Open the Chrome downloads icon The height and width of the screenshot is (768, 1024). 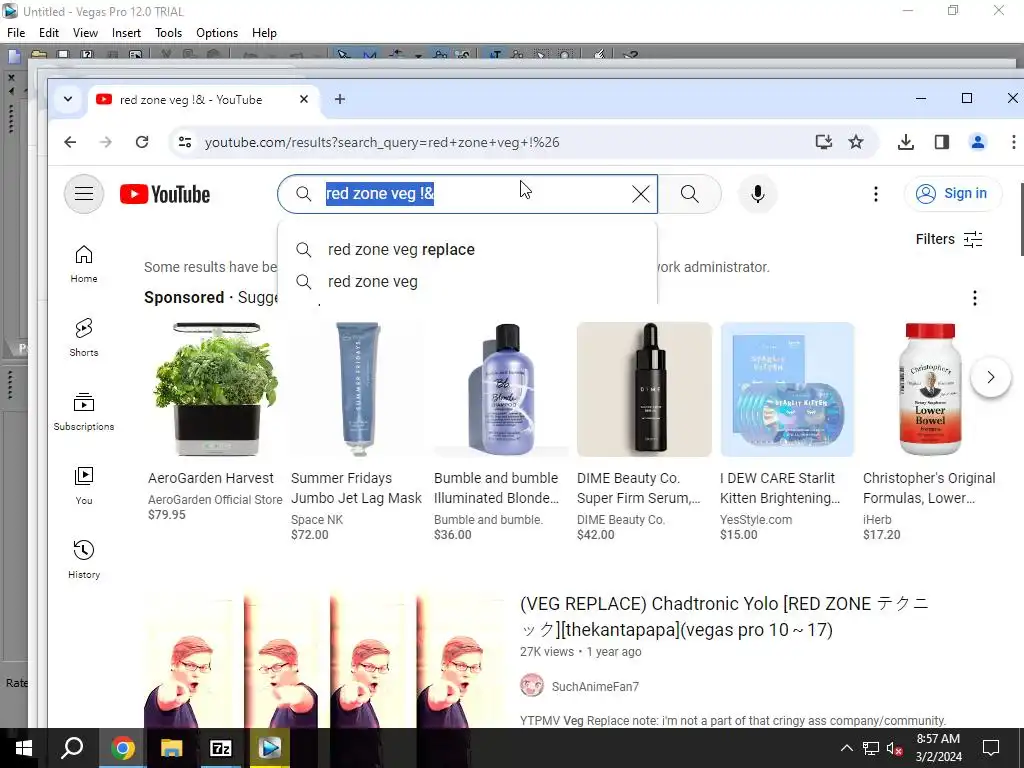906,142
